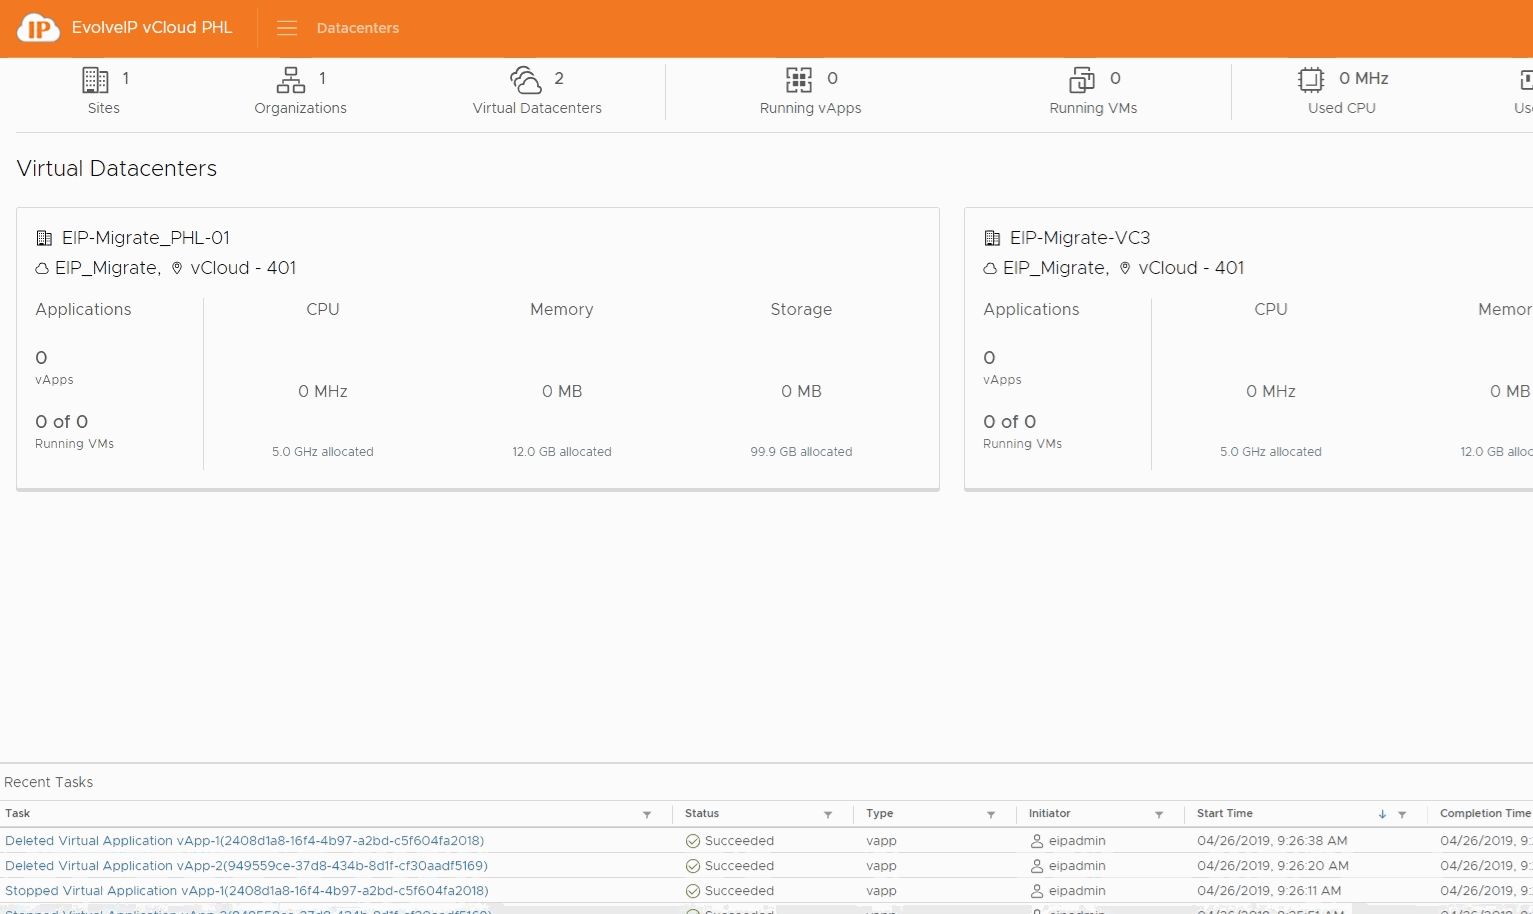The height and width of the screenshot is (914, 1533).
Task: Open the hamburger navigation menu
Action: 287,28
